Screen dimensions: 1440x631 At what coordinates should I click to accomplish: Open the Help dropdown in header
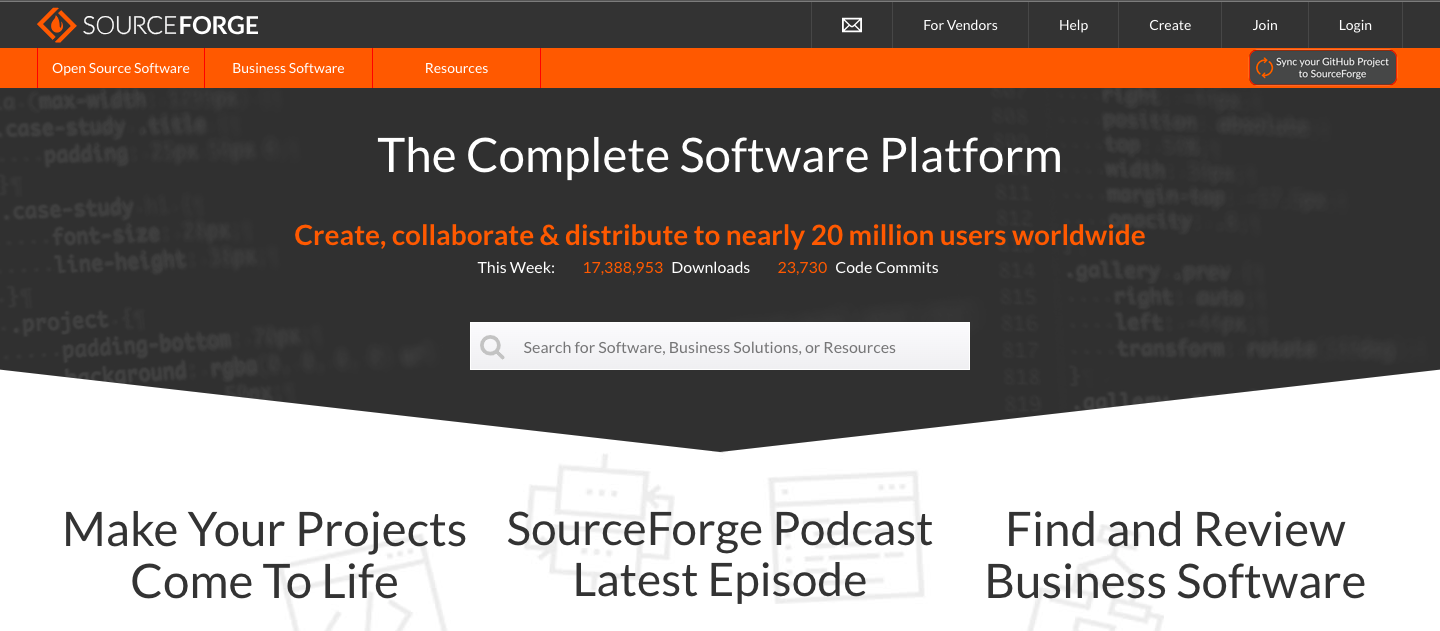[1073, 25]
